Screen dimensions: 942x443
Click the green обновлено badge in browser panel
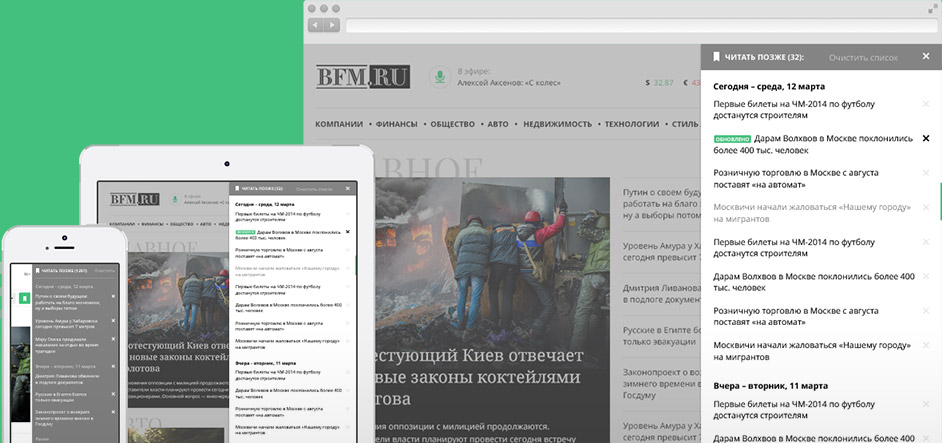pos(732,139)
